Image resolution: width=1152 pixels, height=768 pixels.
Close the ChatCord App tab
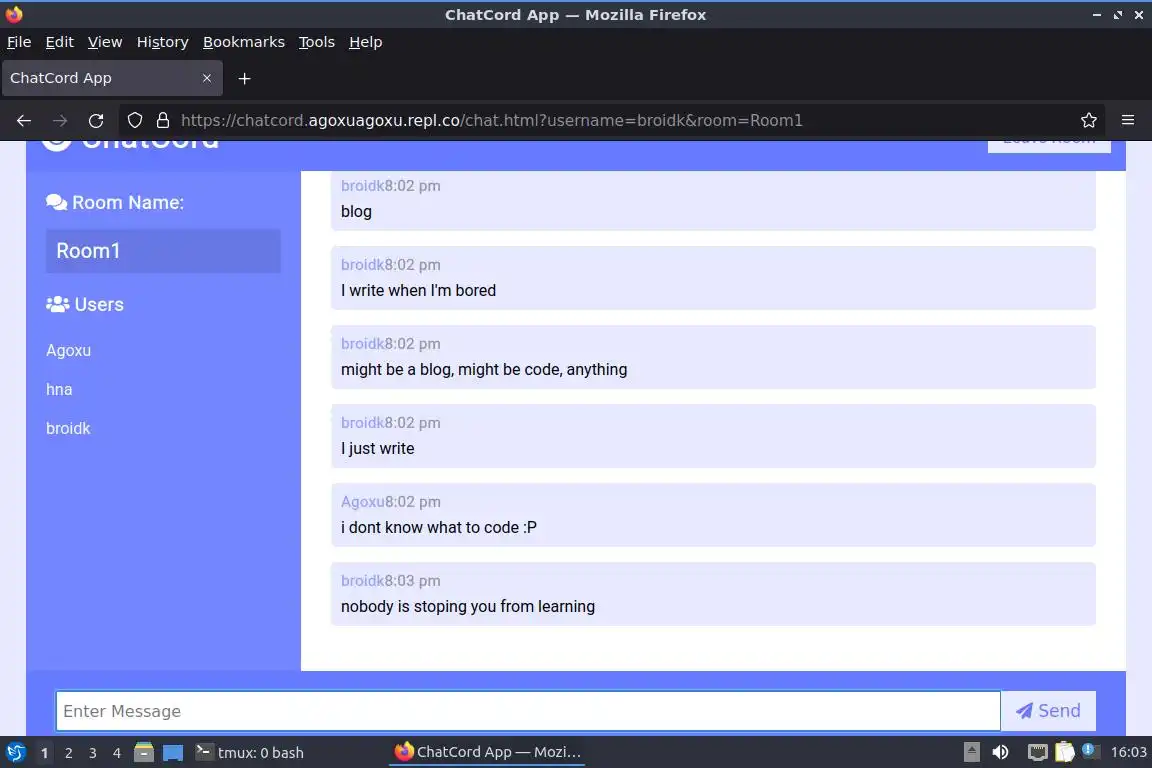207,78
